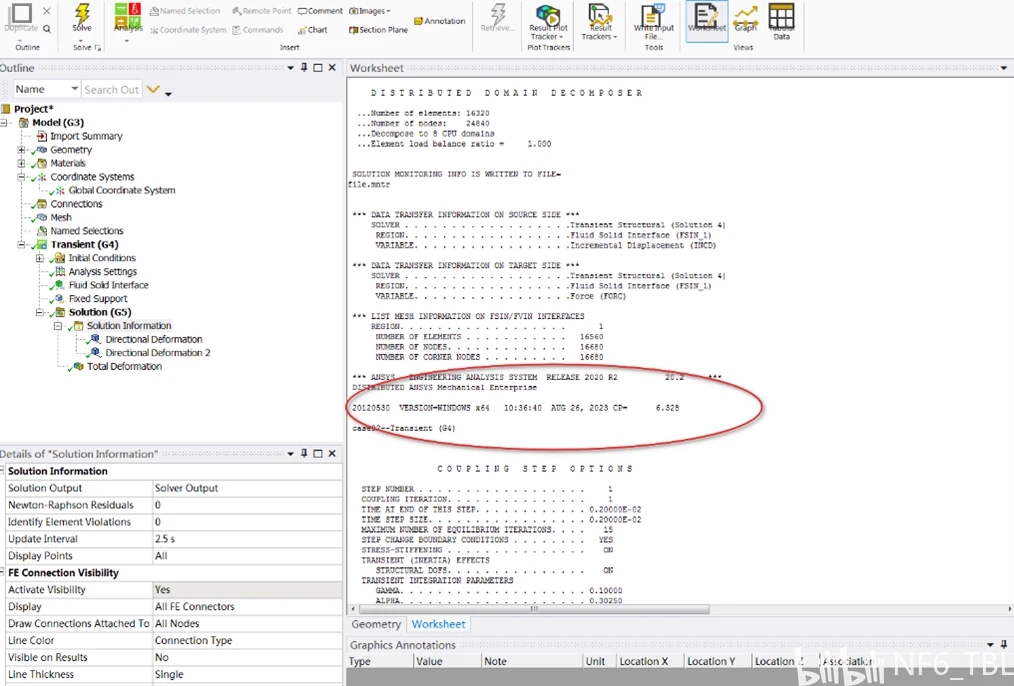Collapse the Solution Information node

[x=58, y=326]
